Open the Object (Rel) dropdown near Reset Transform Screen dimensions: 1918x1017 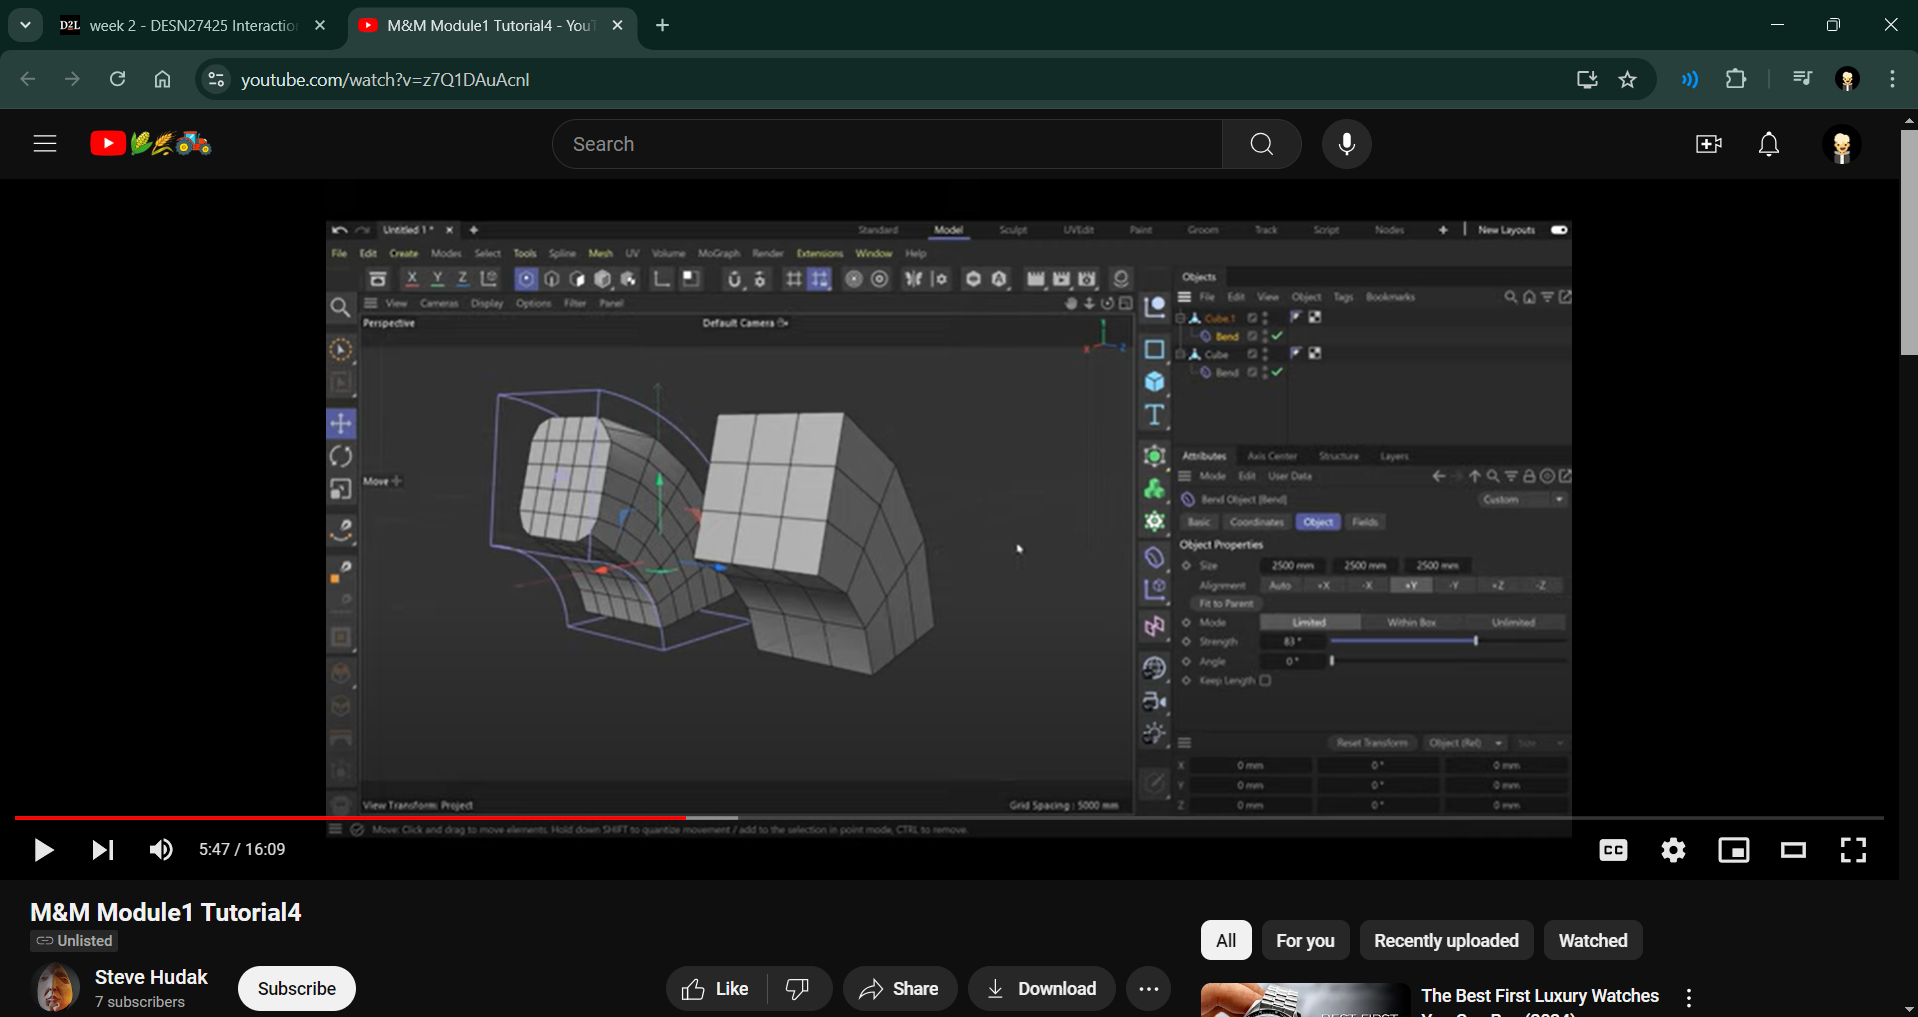pos(1466,743)
